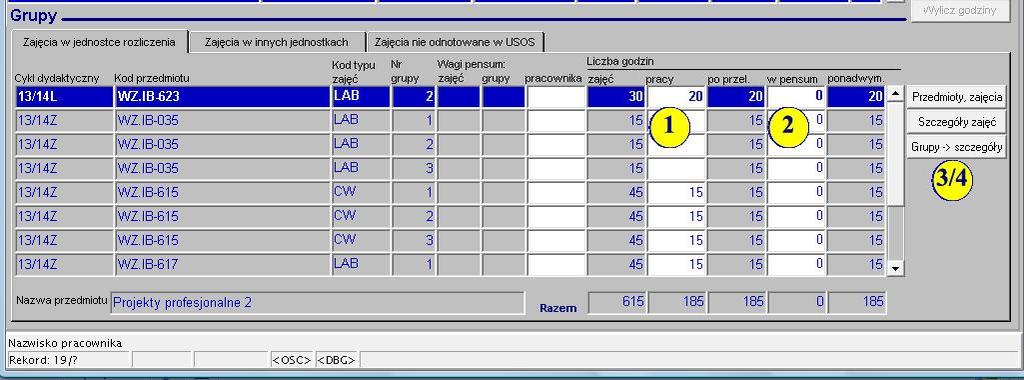Click the ponadwym. column header

pyautogui.click(x=856, y=78)
